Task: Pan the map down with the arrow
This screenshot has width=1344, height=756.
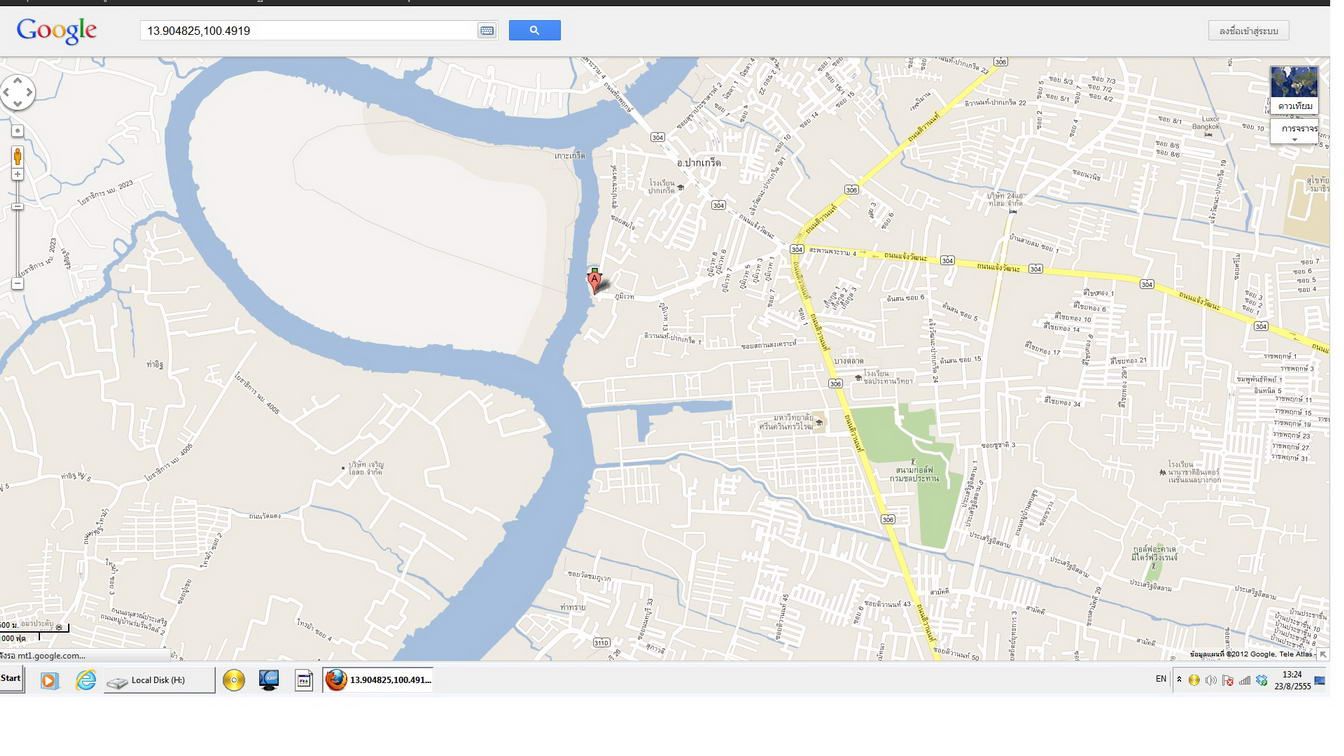Action: [17, 105]
